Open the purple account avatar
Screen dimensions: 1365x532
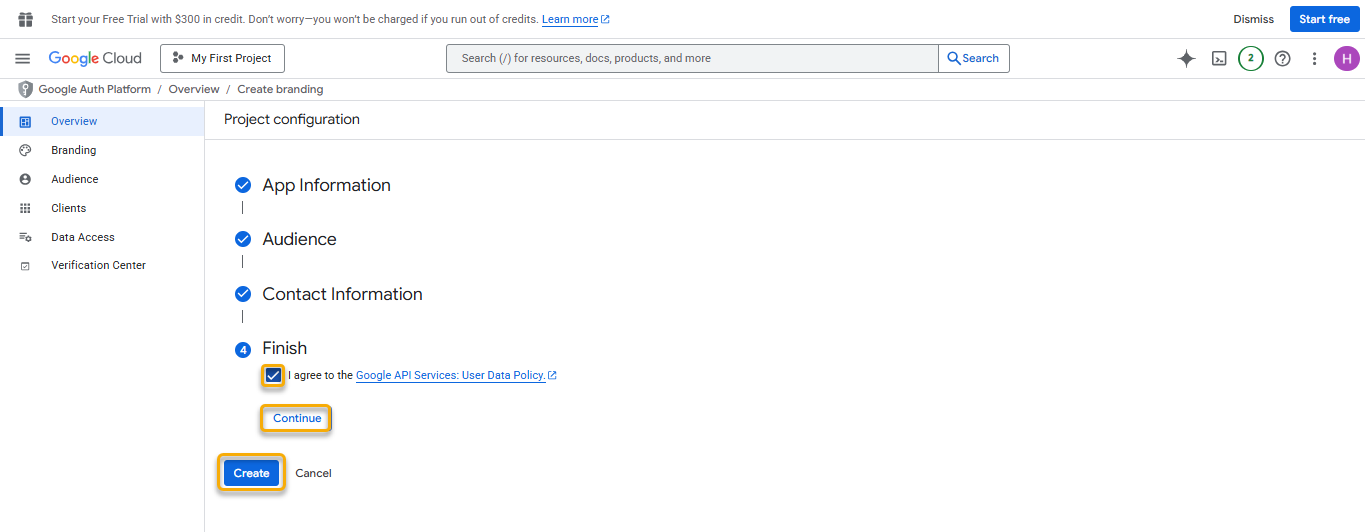click(1346, 59)
